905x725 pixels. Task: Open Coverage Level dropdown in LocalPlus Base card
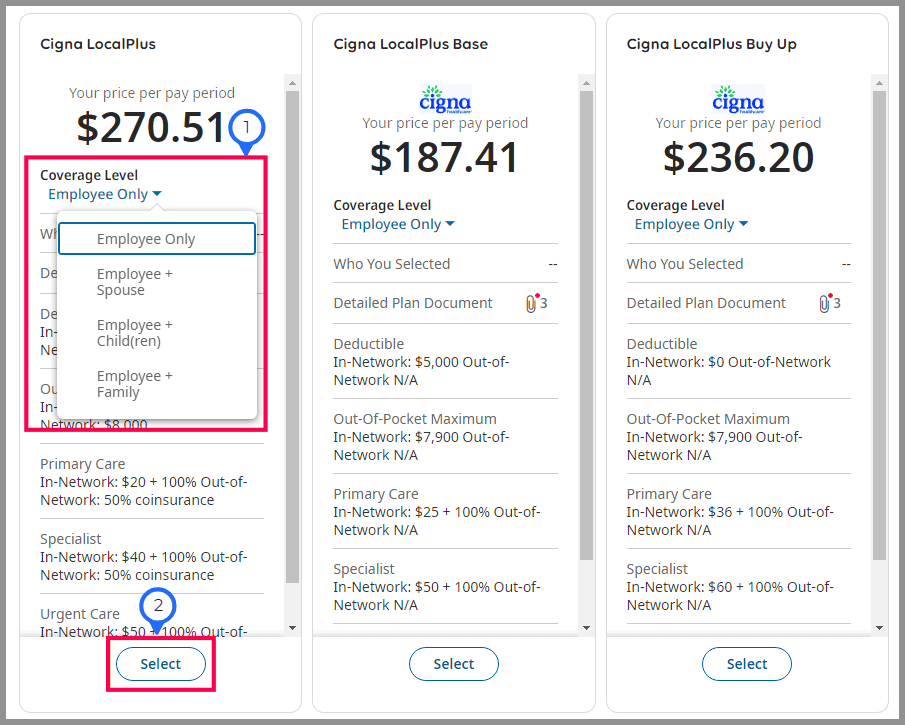click(x=398, y=225)
